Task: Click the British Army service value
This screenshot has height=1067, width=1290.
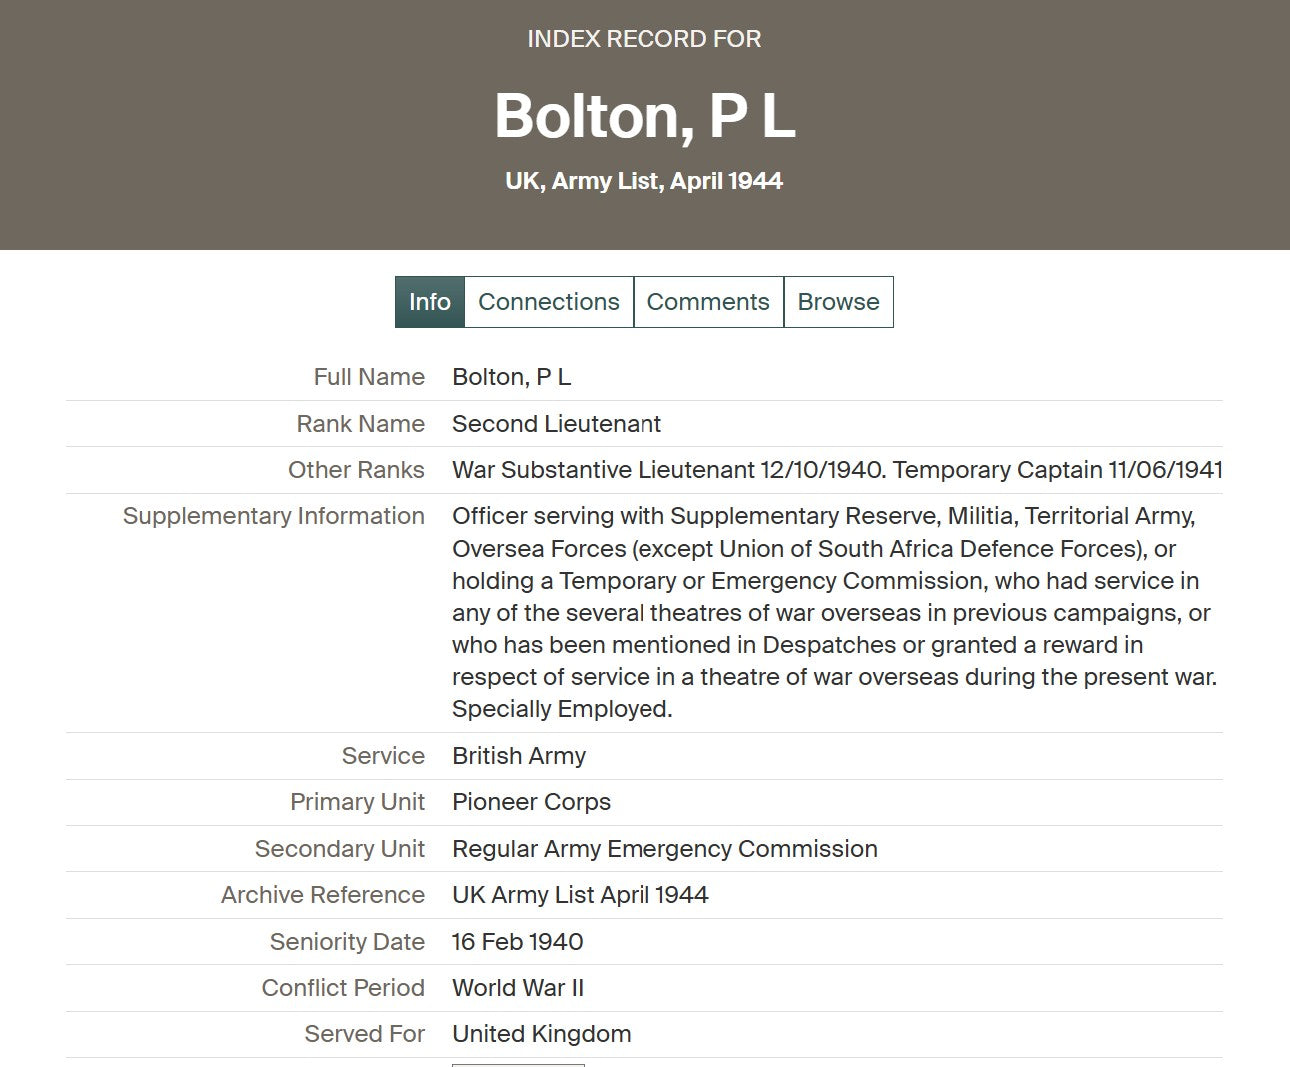Action: (519, 756)
